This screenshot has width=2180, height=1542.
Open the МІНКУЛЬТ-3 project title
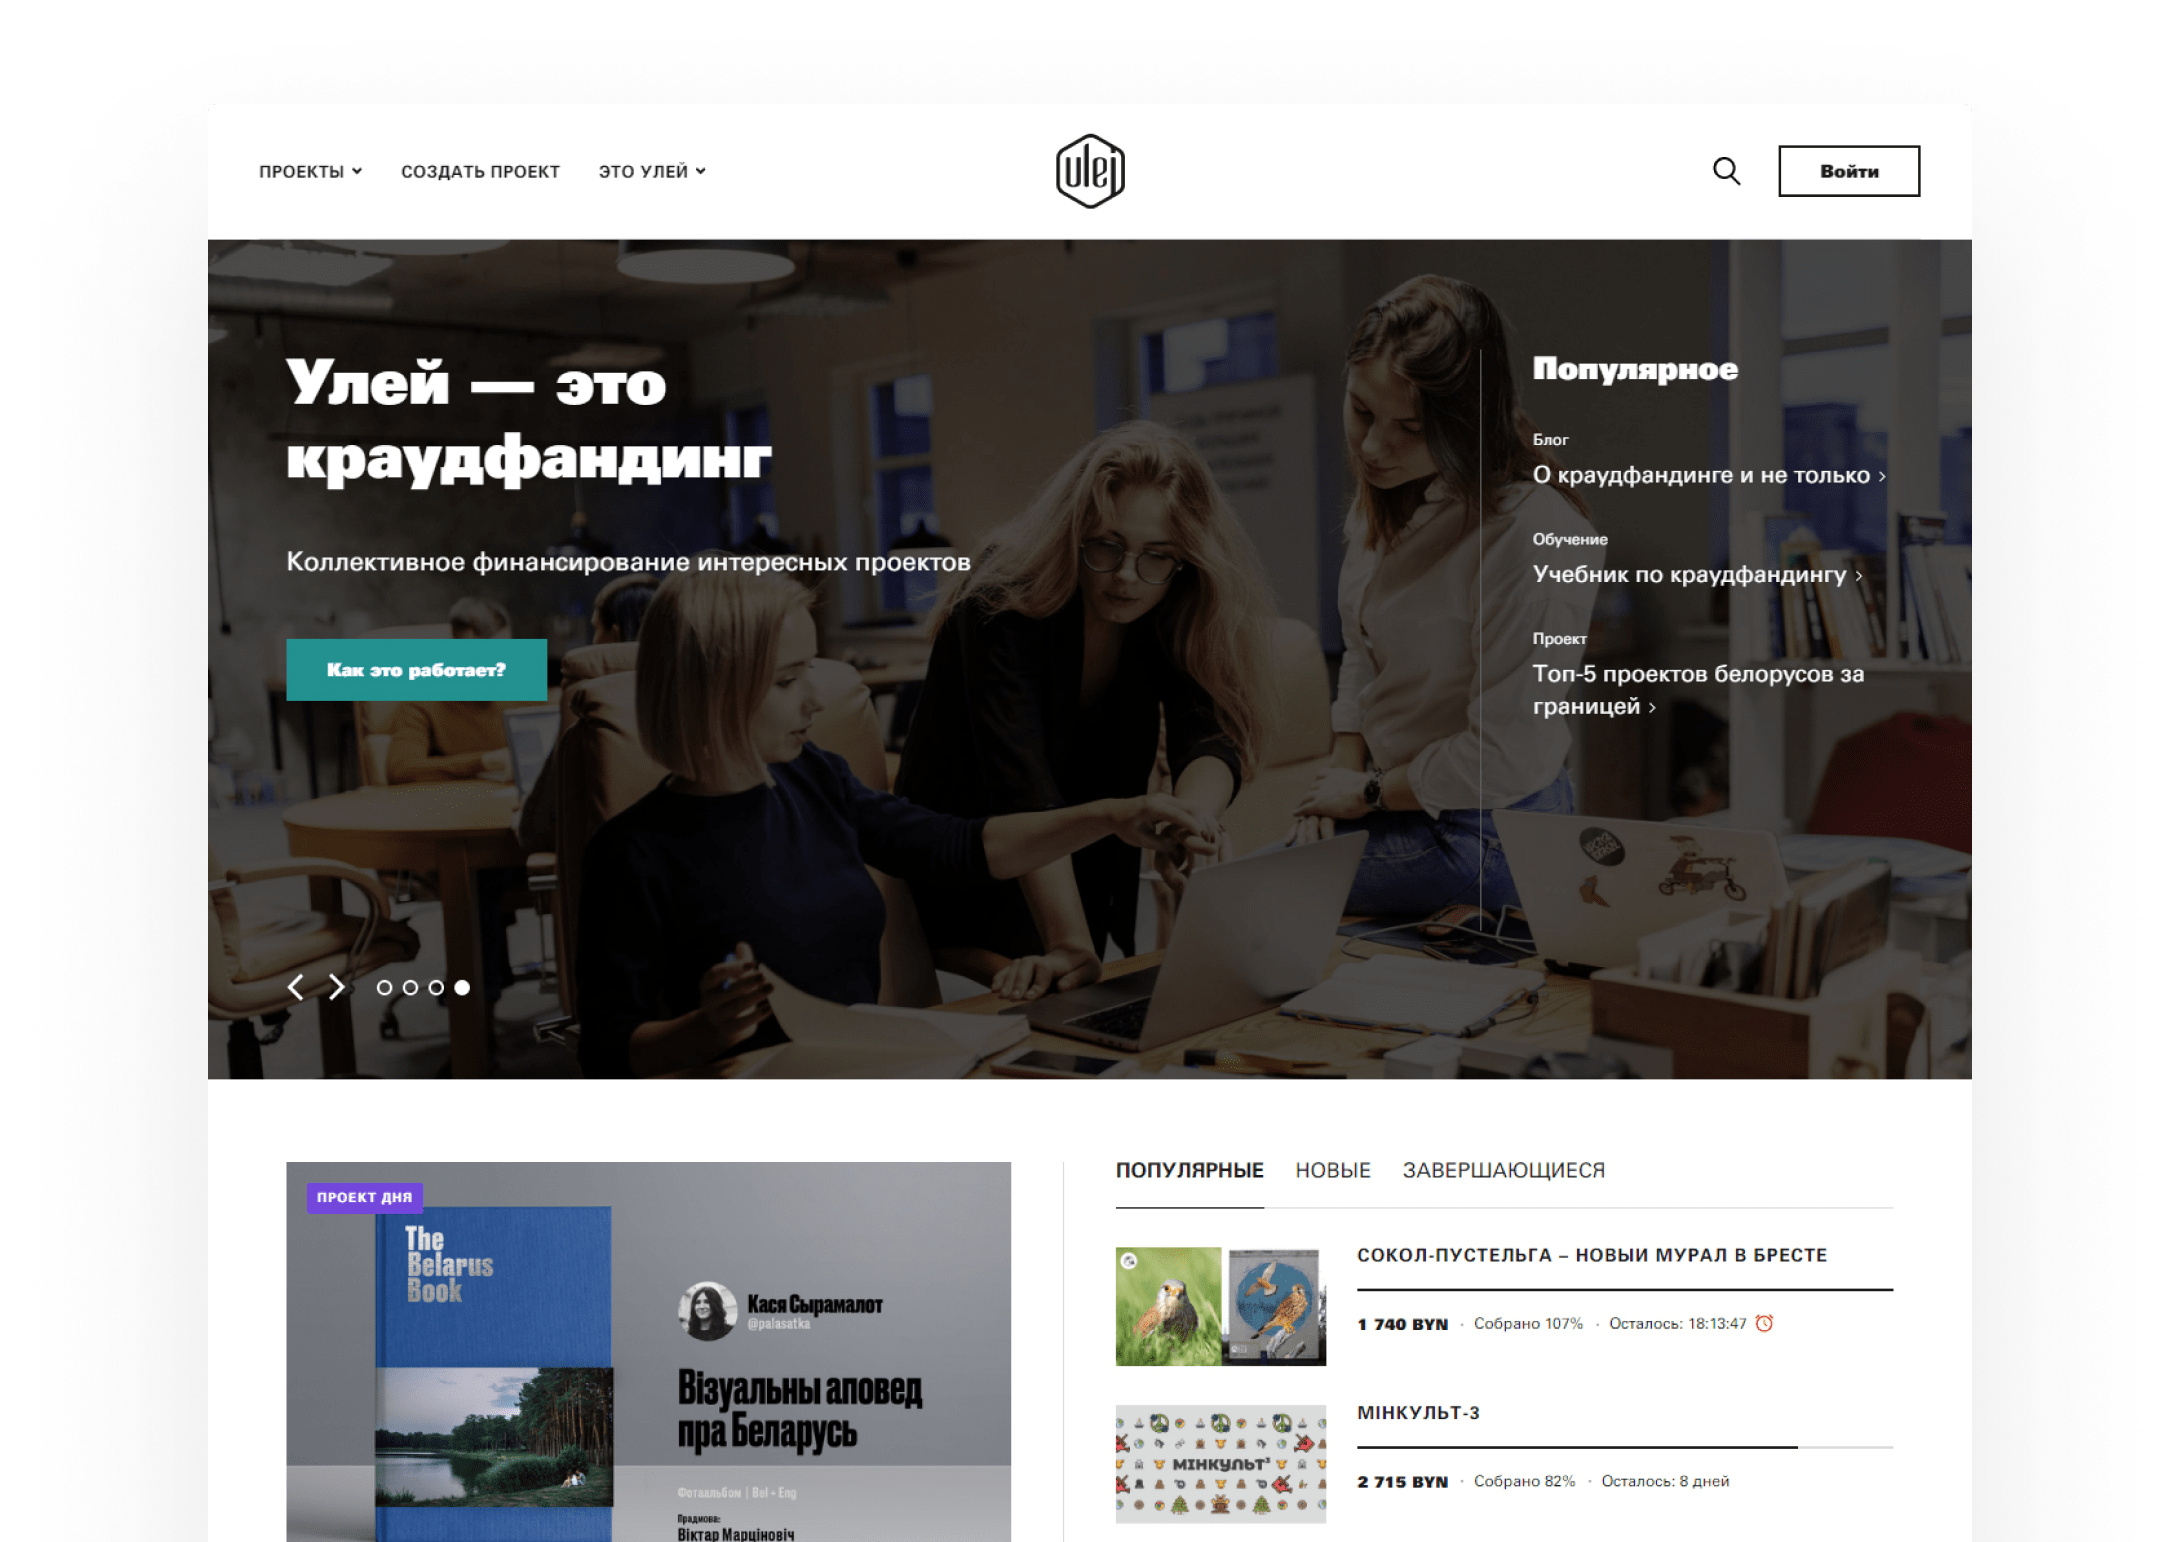[1417, 1413]
